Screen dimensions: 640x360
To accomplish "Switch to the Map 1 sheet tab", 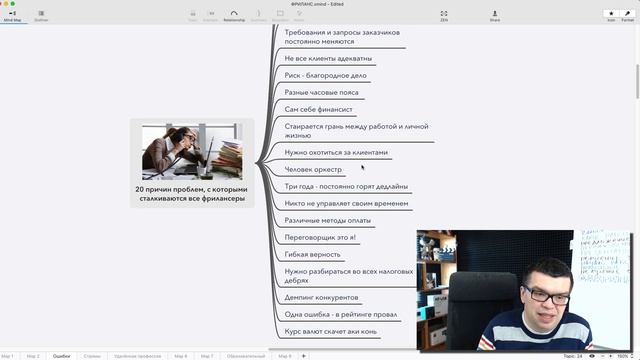I will (7, 356).
